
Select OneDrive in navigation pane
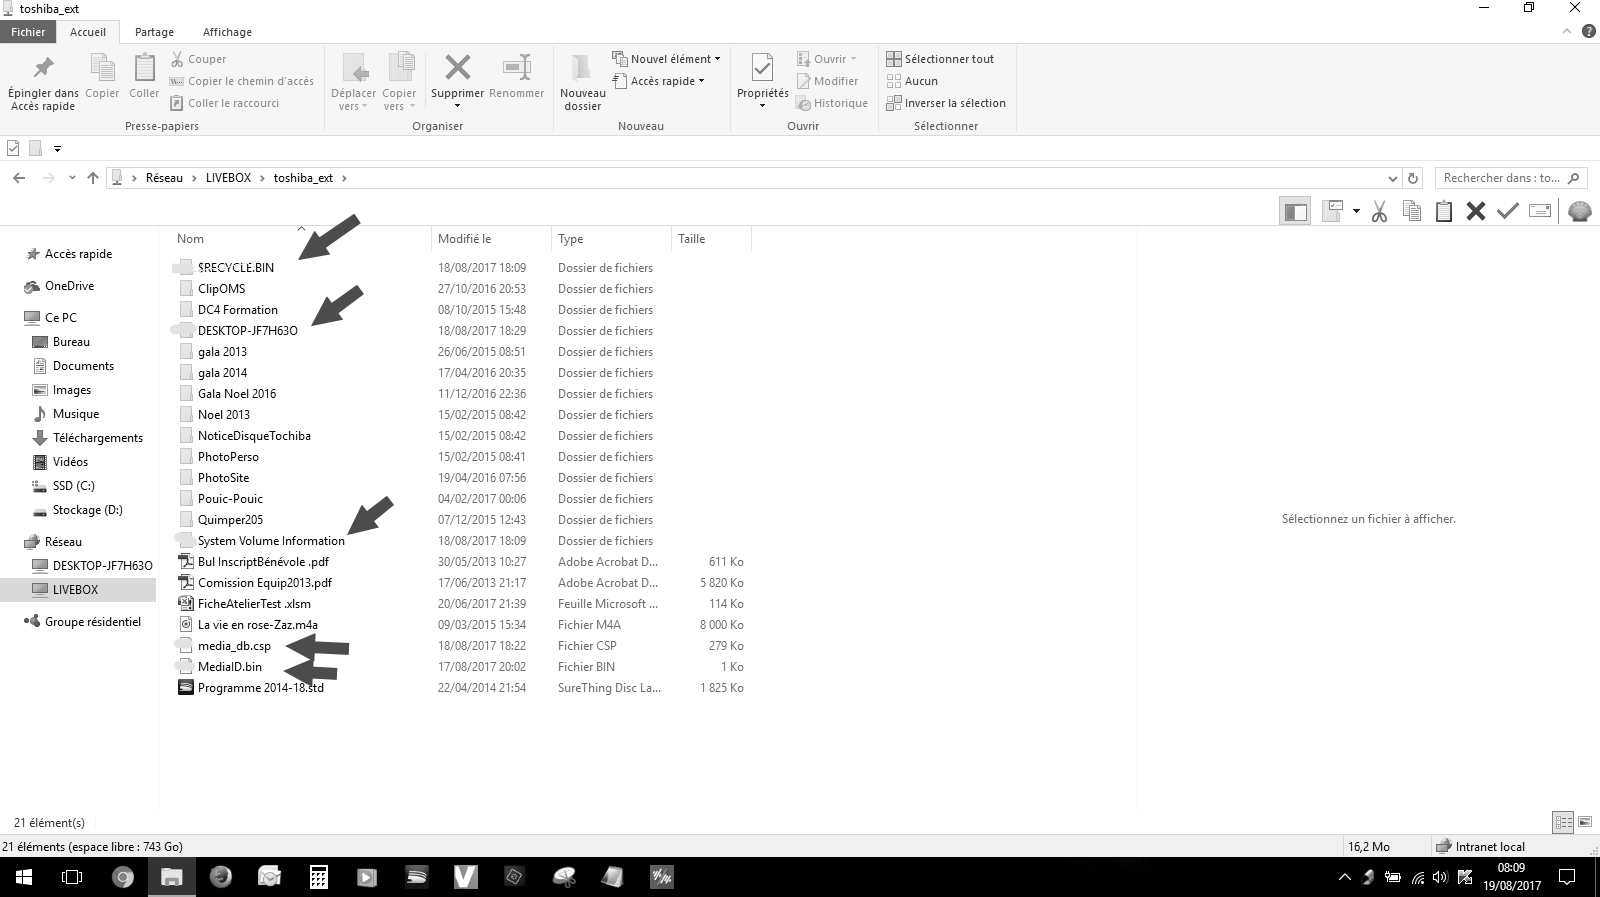(69, 286)
